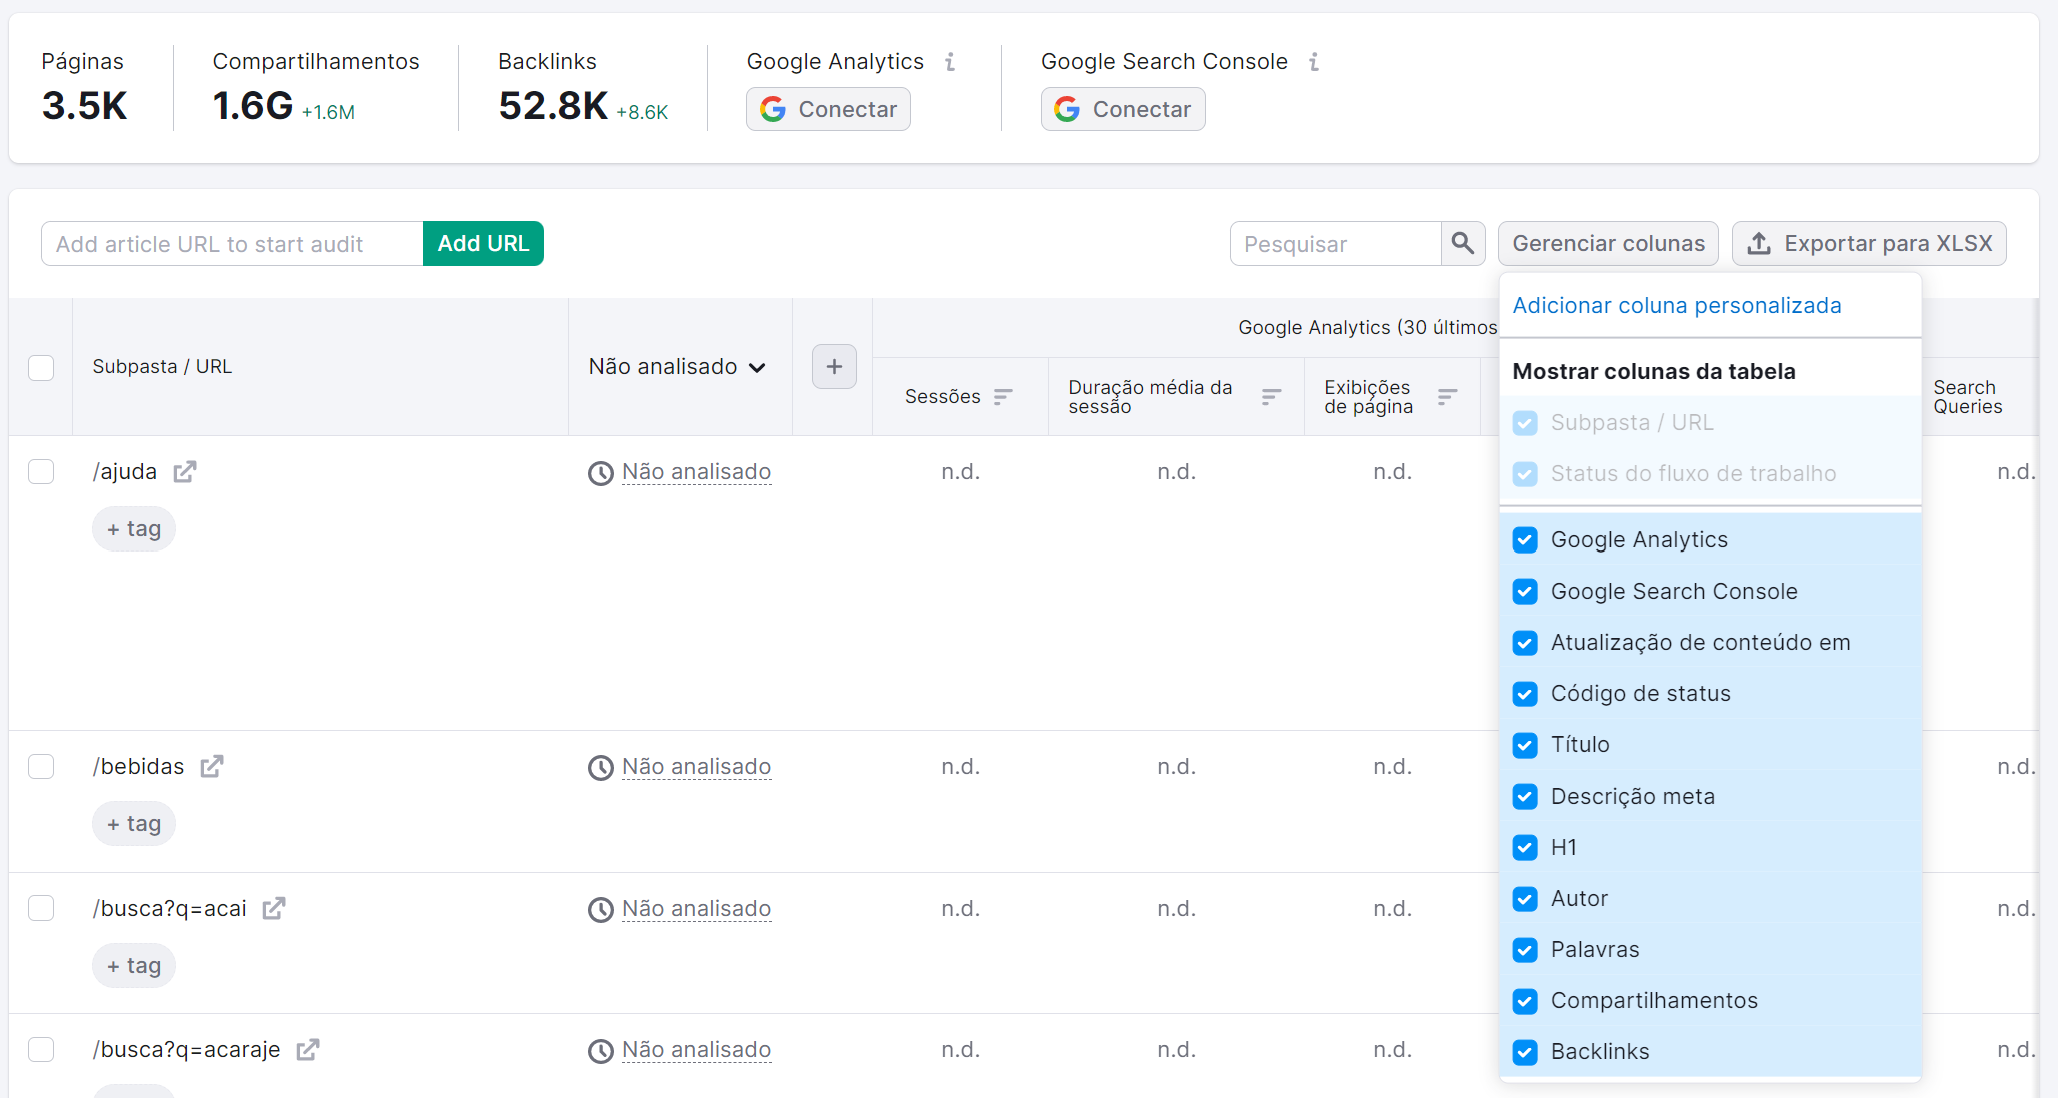This screenshot has height=1098, width=2058.
Task: Click the Pesquisar search field
Action: [x=1335, y=243]
